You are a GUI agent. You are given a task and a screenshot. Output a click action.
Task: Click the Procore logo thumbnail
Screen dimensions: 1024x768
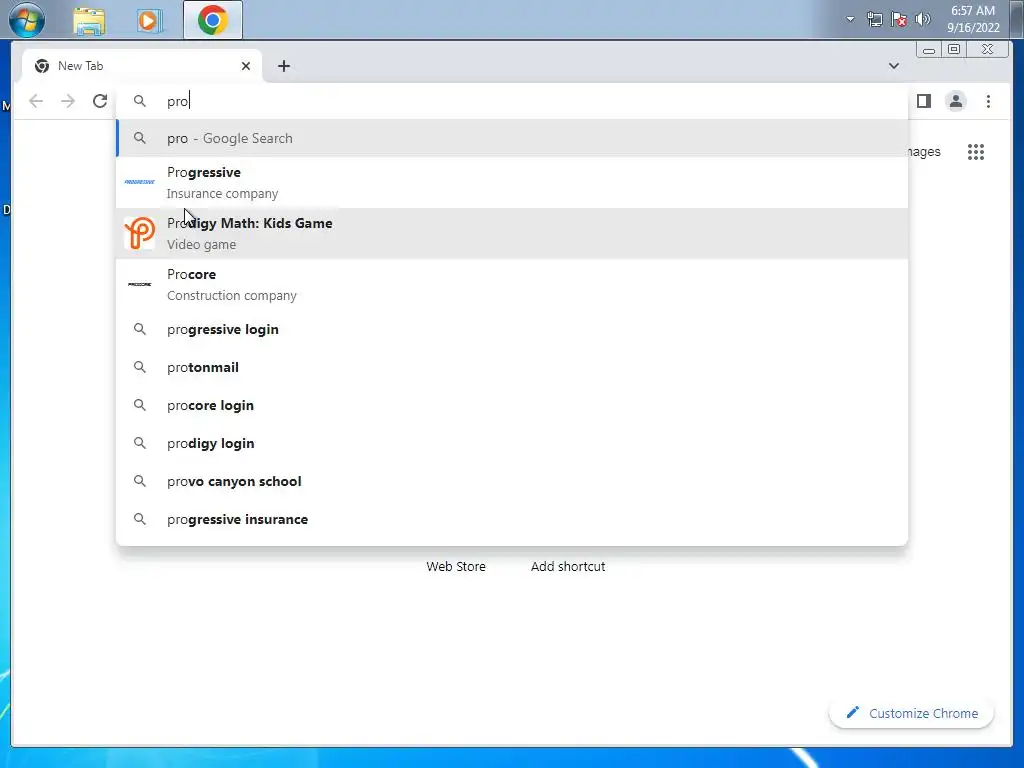140,284
